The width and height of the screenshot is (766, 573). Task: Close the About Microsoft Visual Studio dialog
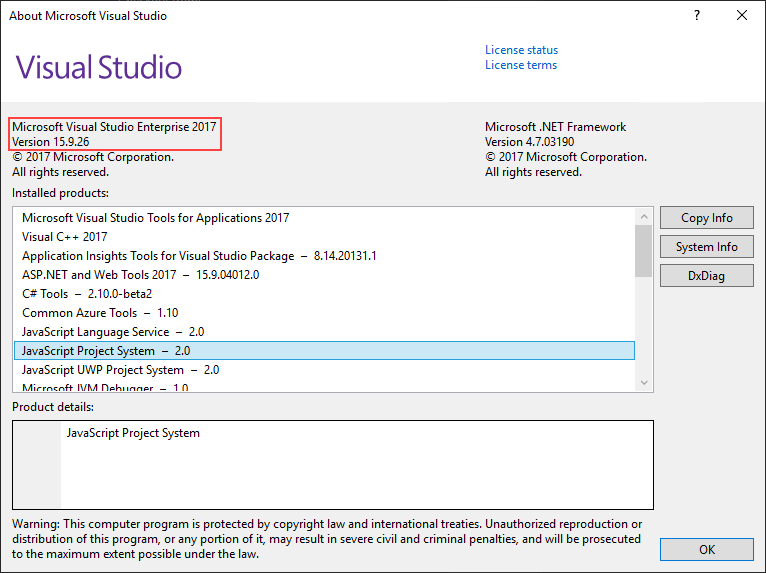(x=742, y=16)
